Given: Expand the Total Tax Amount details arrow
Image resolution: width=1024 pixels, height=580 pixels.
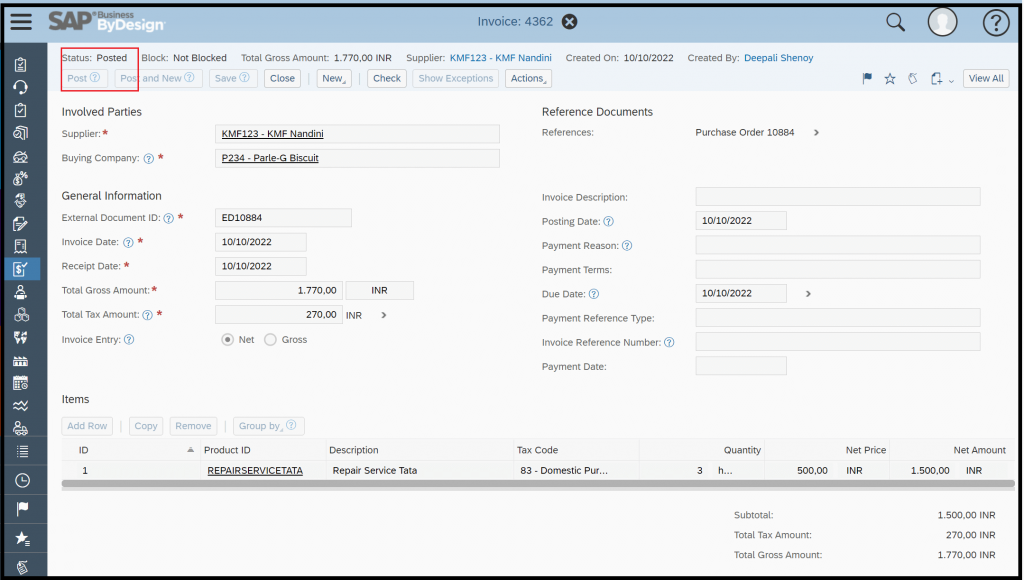Looking at the screenshot, I should point(384,315).
